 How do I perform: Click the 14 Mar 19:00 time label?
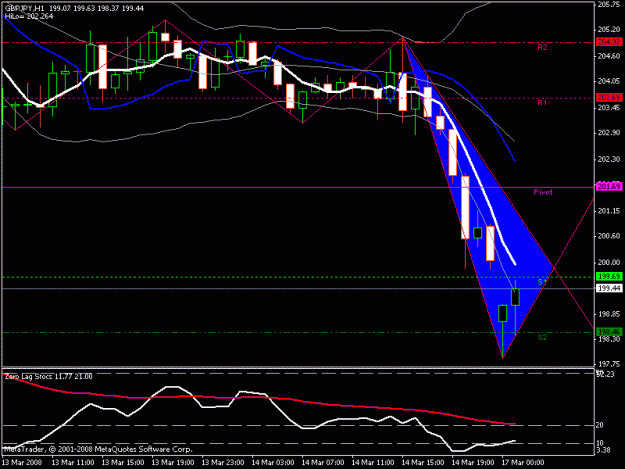[473, 463]
